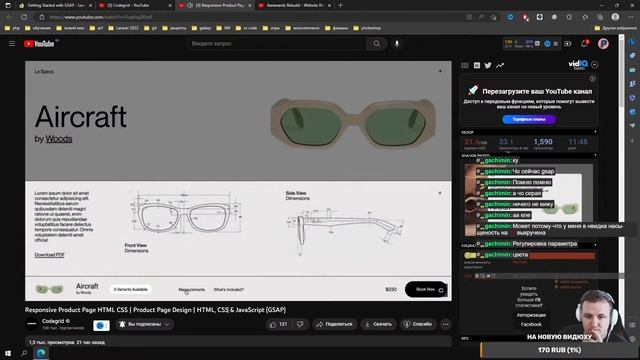Screen dimensions: 640x360
Task: Open the Laravel 2022 bookmarks folder
Action: pos(124,28)
